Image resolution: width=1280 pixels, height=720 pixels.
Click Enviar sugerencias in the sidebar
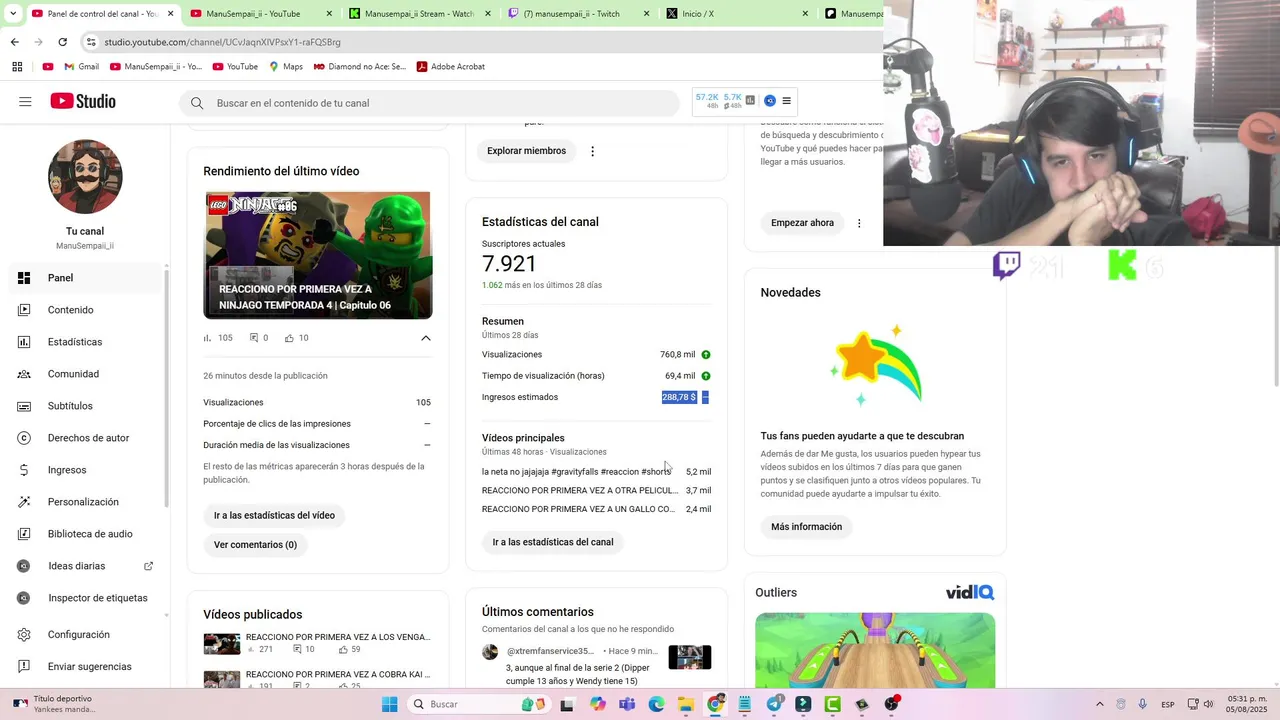84,667
